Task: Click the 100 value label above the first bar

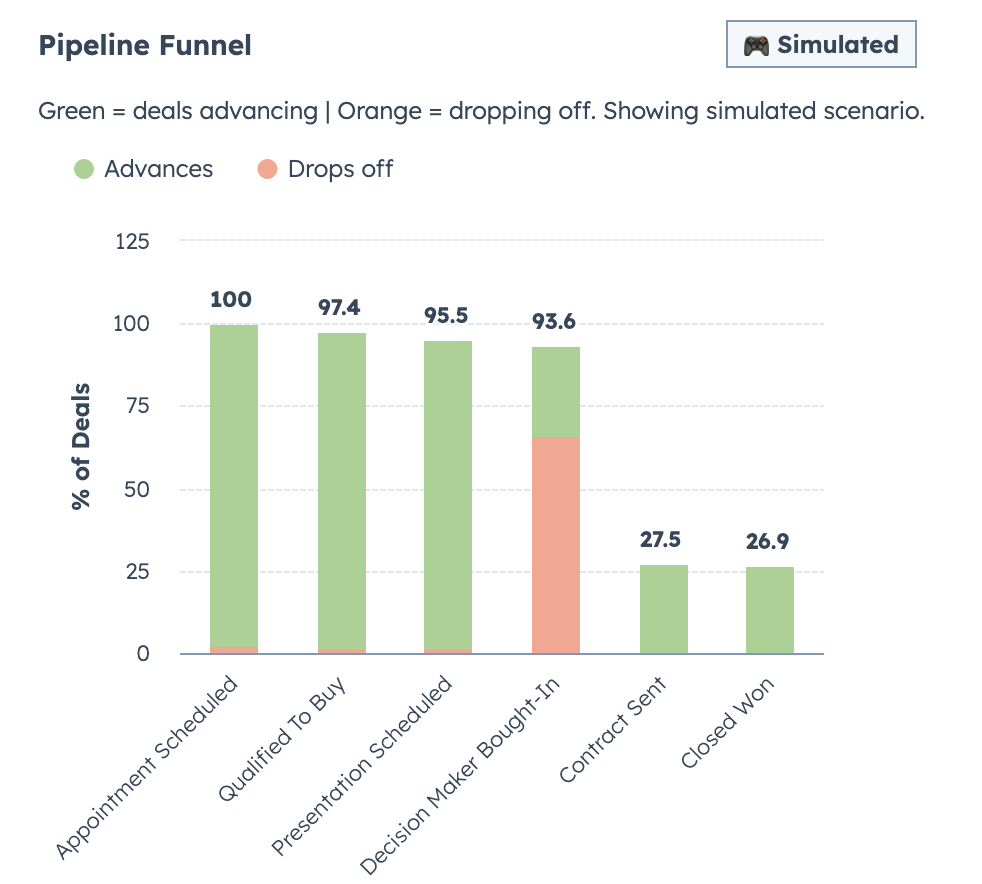Action: tap(231, 298)
